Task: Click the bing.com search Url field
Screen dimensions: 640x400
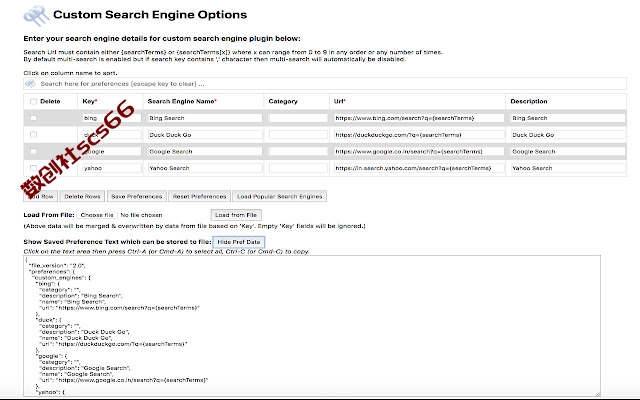Action: (x=419, y=118)
